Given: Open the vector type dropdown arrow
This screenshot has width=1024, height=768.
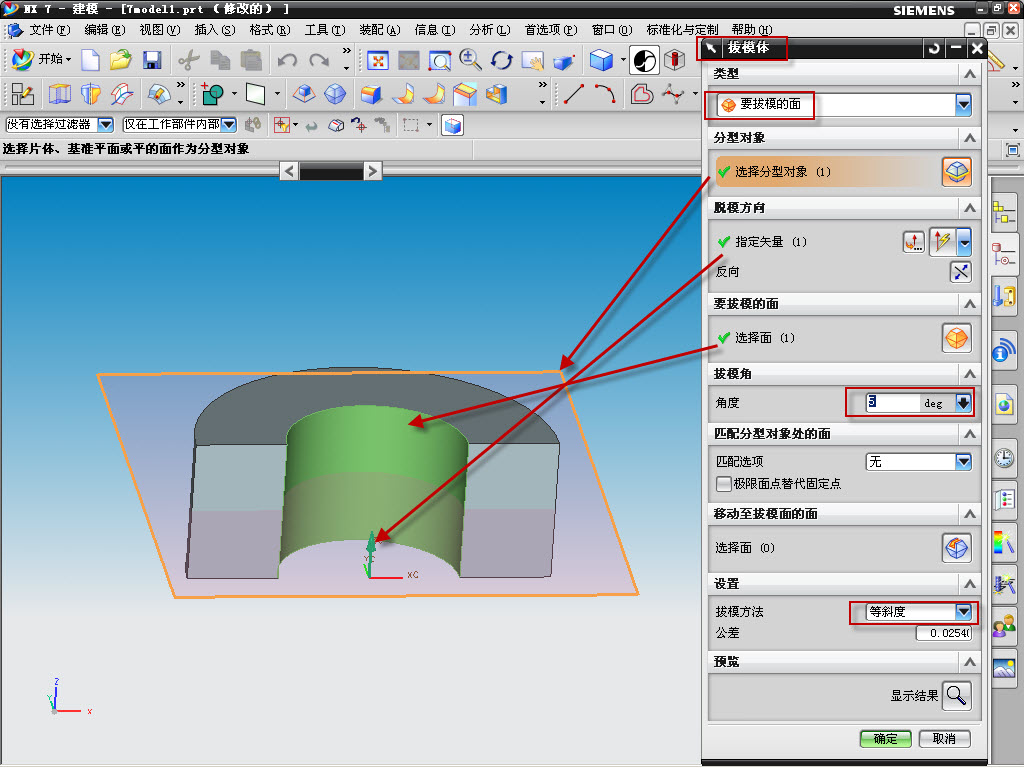Looking at the screenshot, I should click(x=964, y=242).
